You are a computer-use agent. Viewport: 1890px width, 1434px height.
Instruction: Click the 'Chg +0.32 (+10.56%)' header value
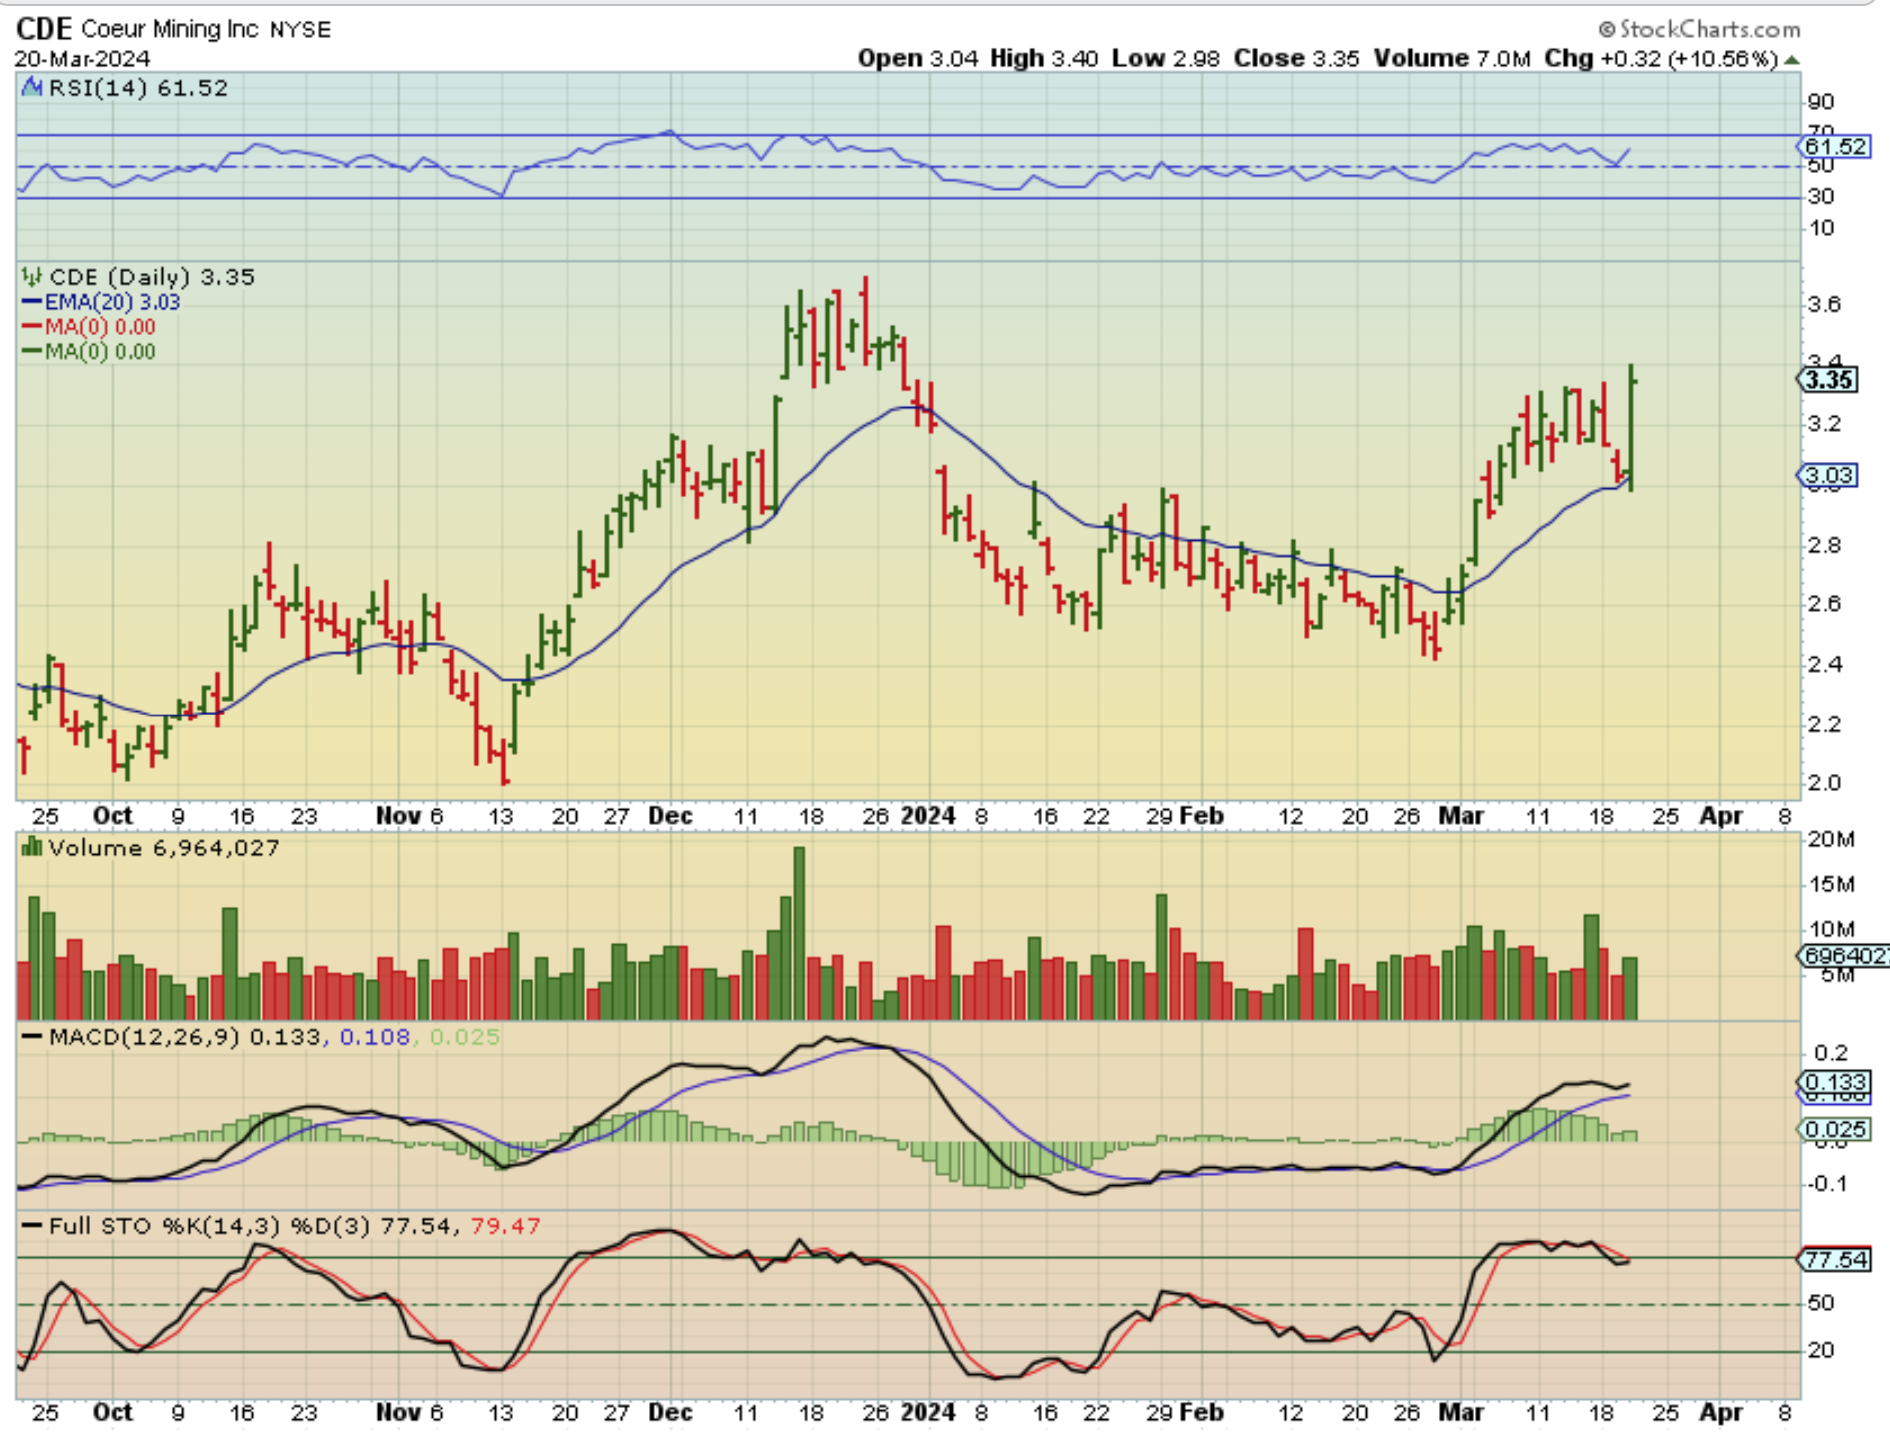tap(1661, 59)
